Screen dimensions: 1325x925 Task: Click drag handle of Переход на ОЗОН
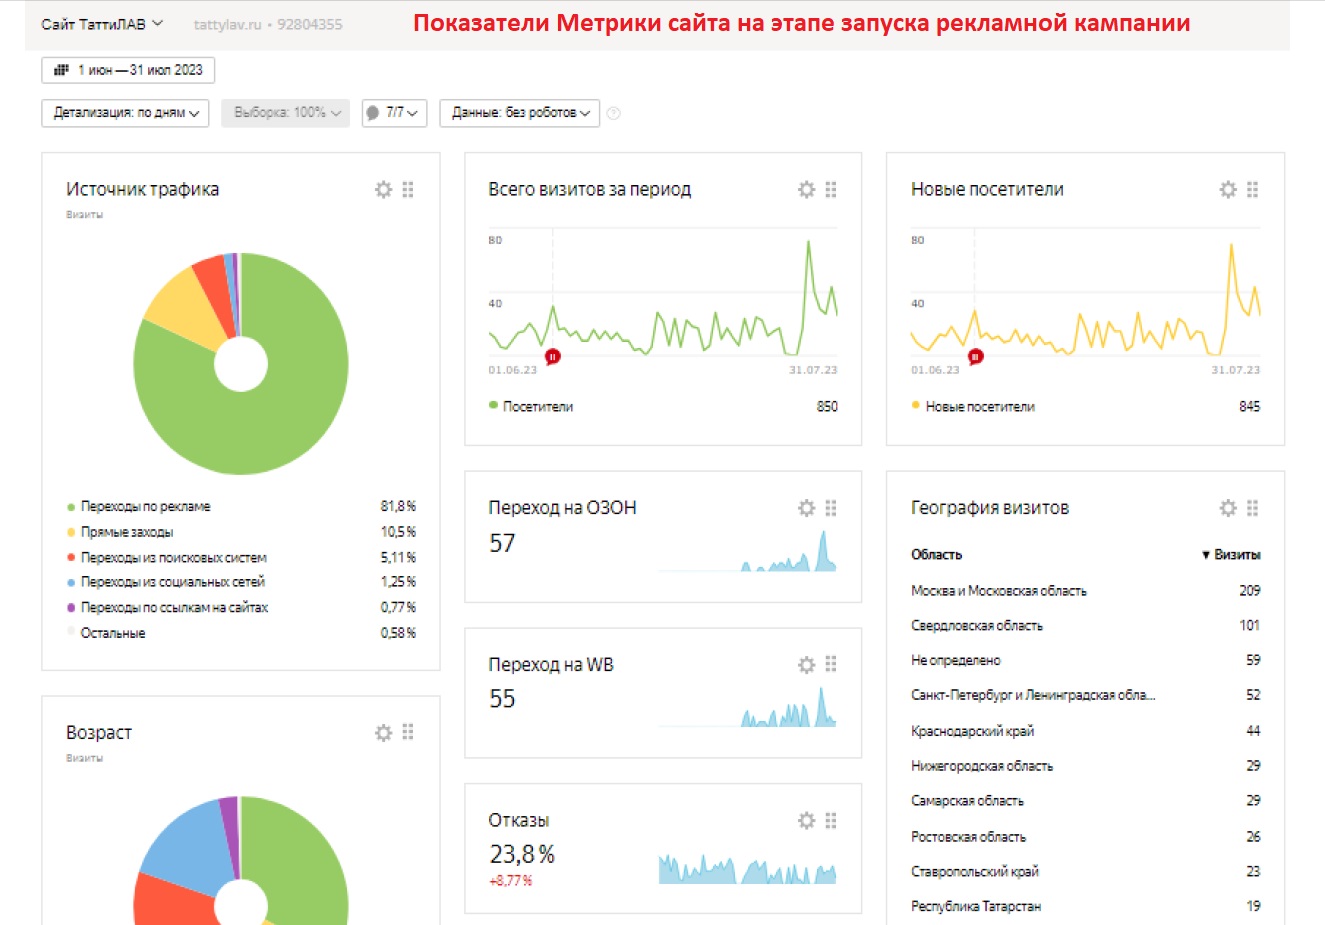(x=831, y=508)
